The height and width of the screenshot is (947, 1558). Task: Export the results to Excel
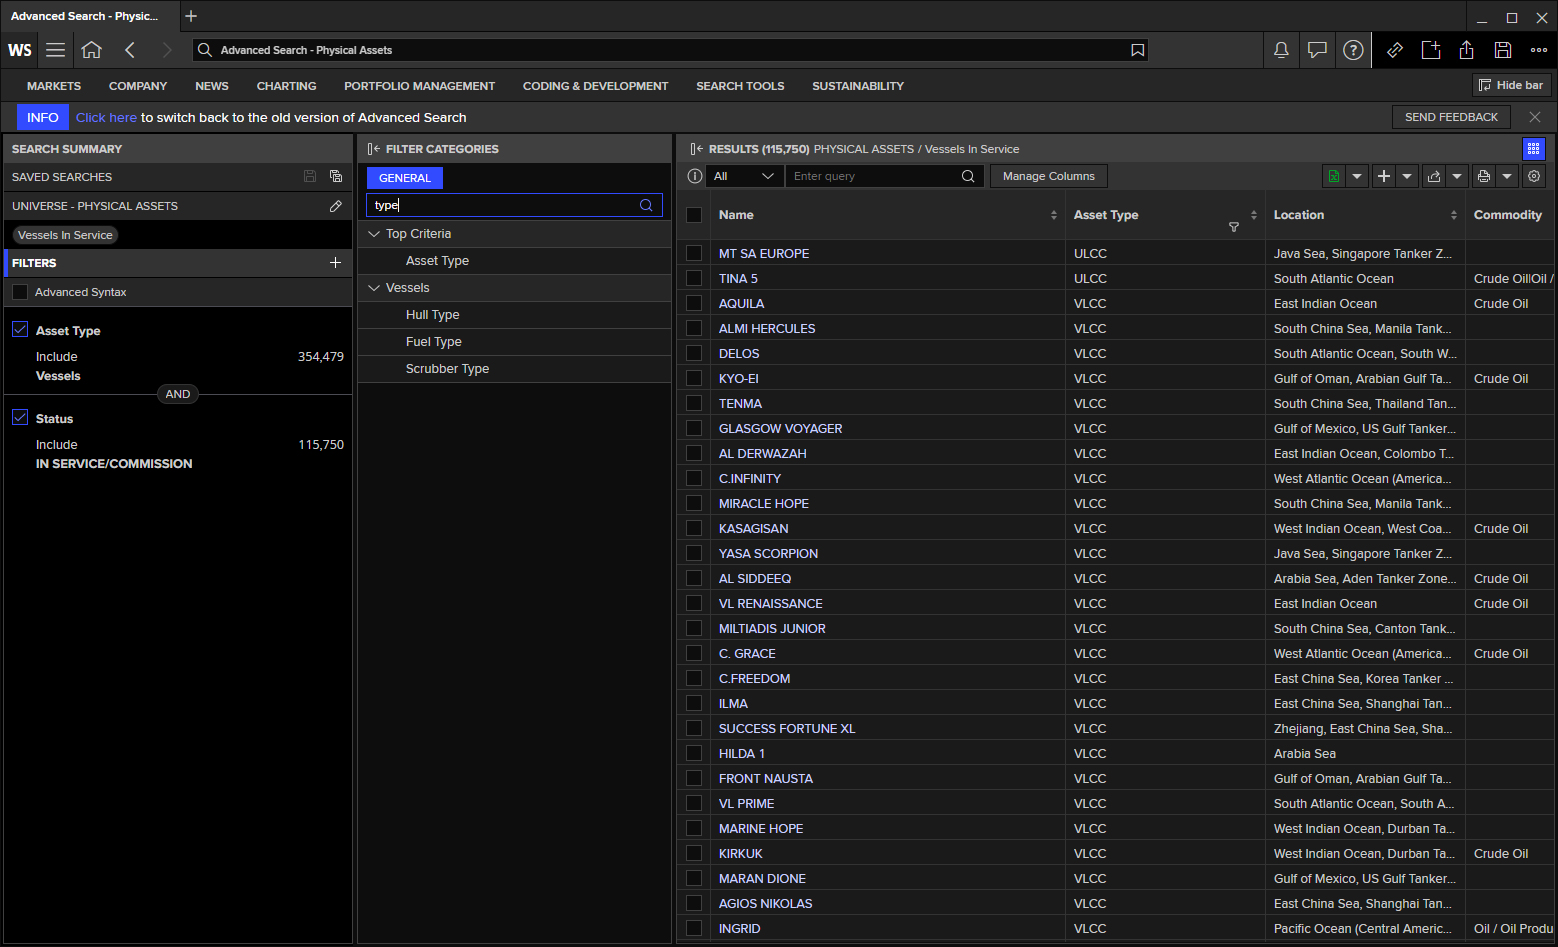click(1334, 176)
